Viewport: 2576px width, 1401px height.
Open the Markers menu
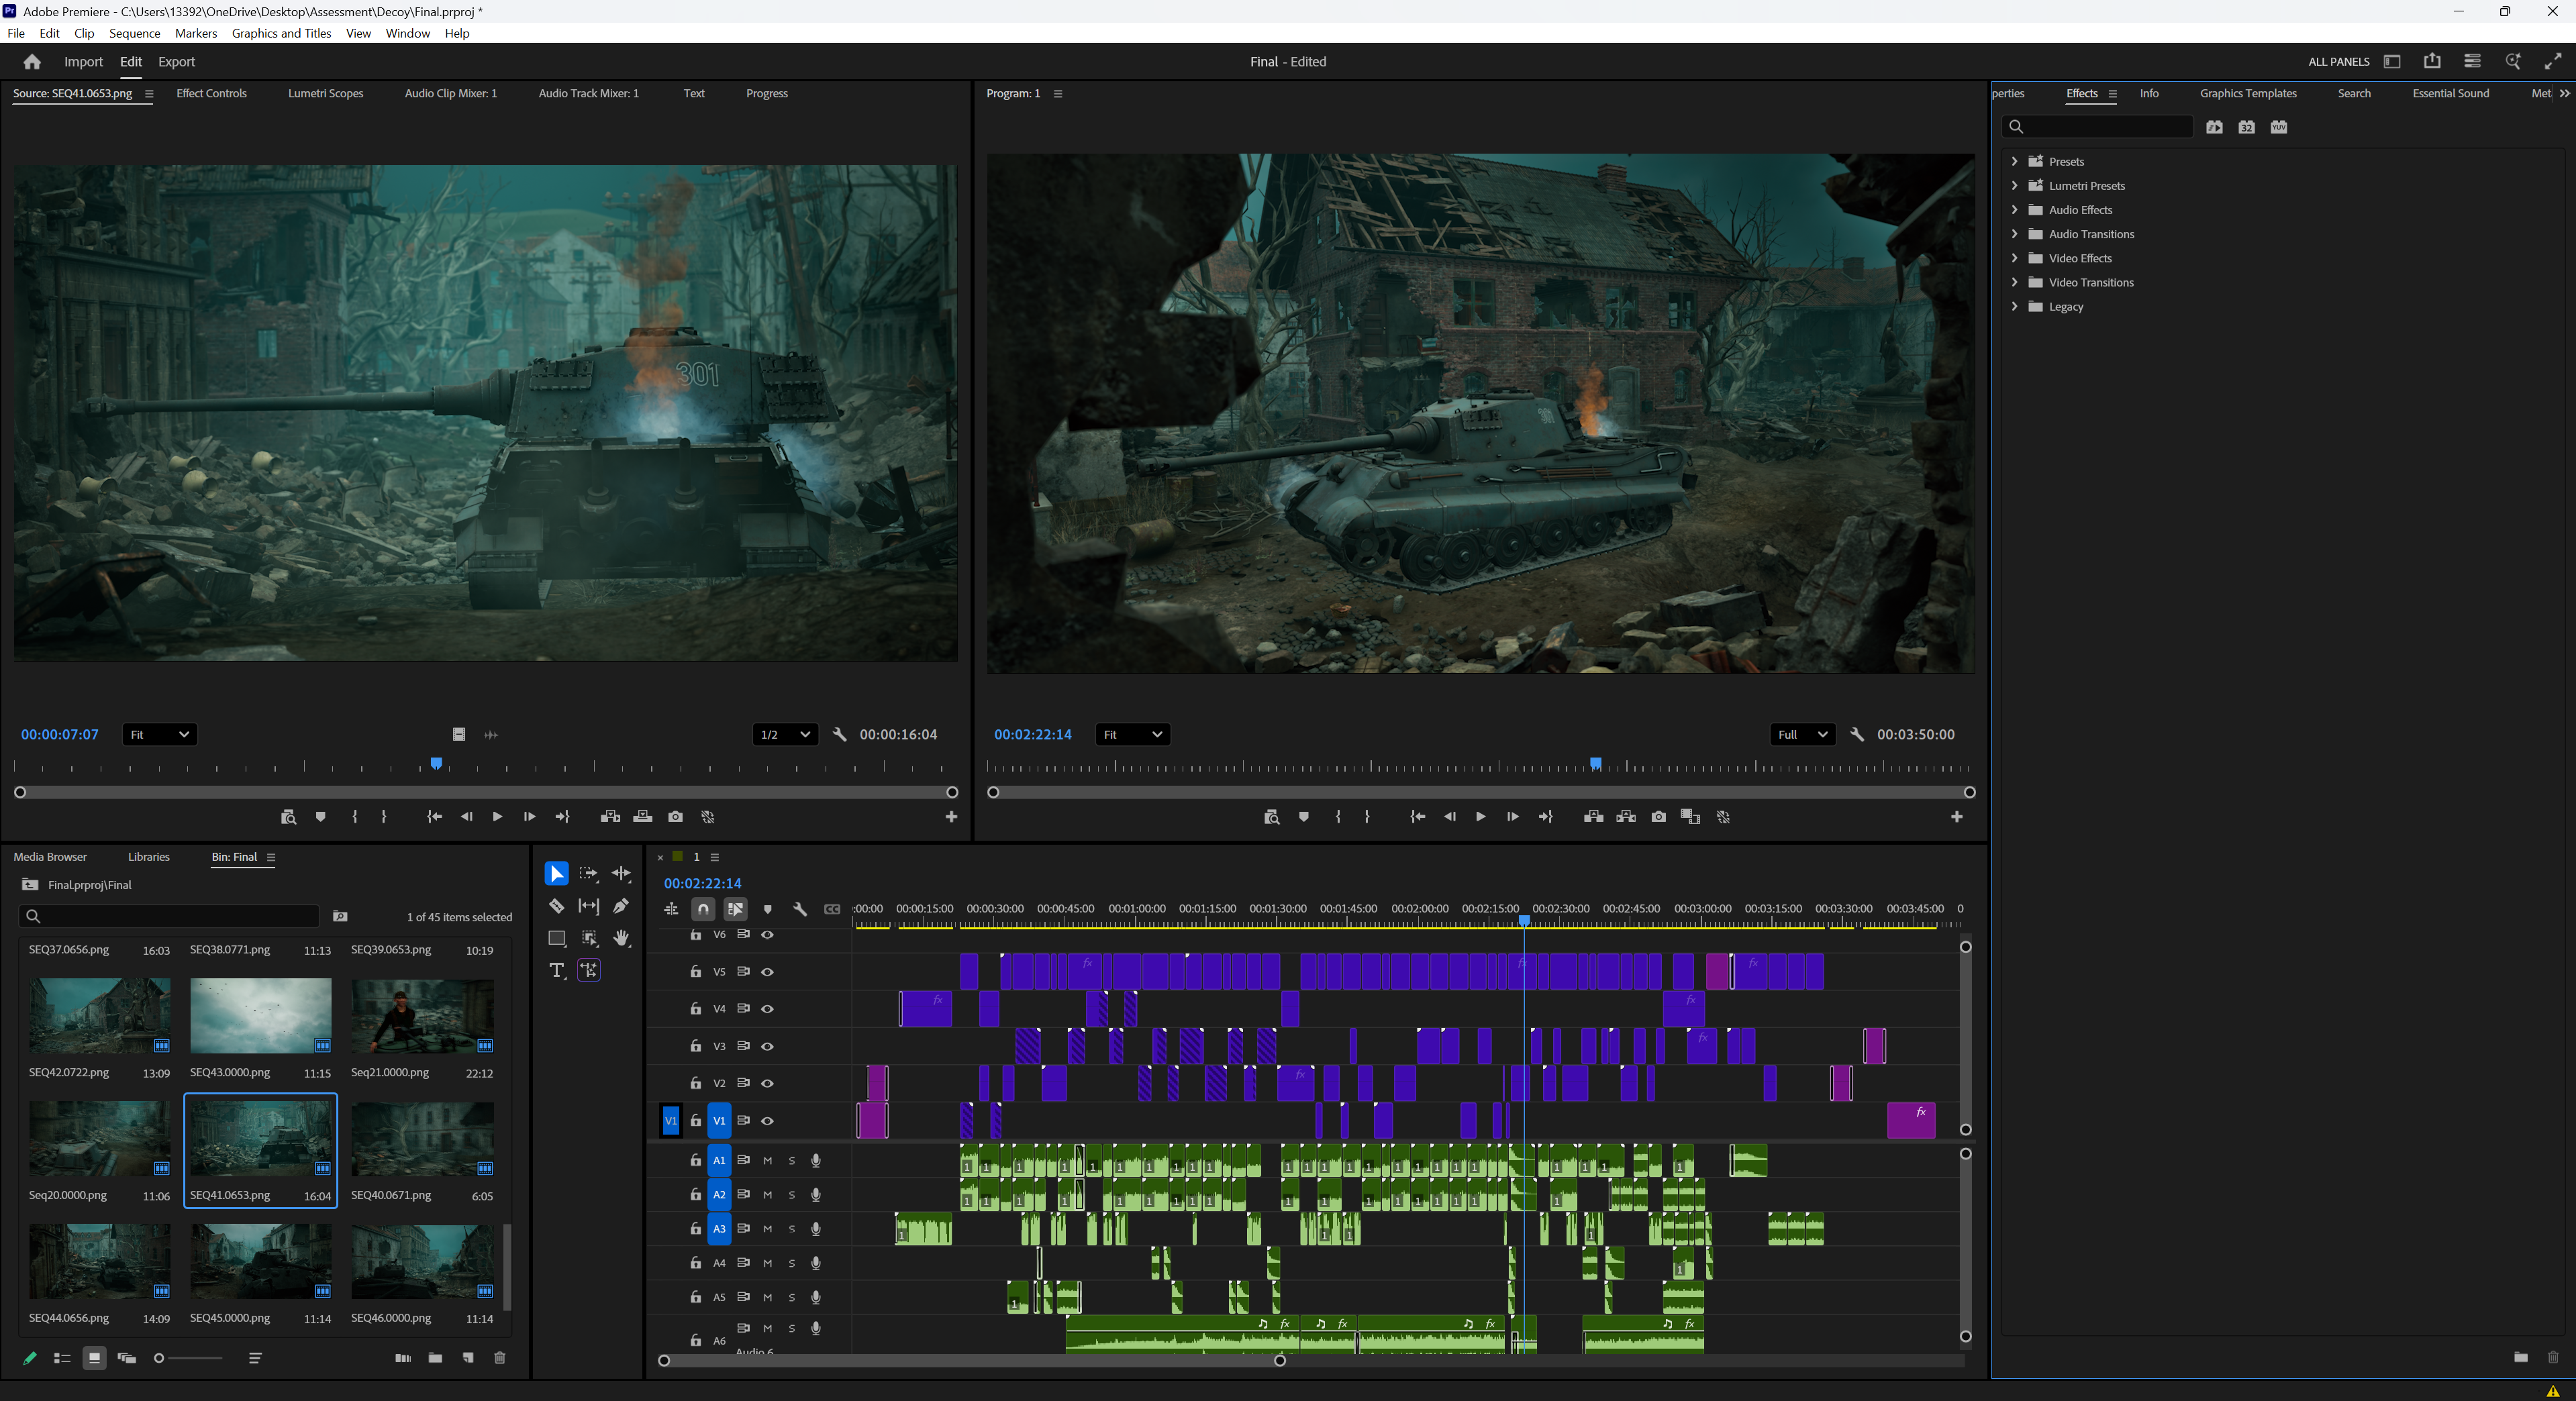(x=196, y=33)
